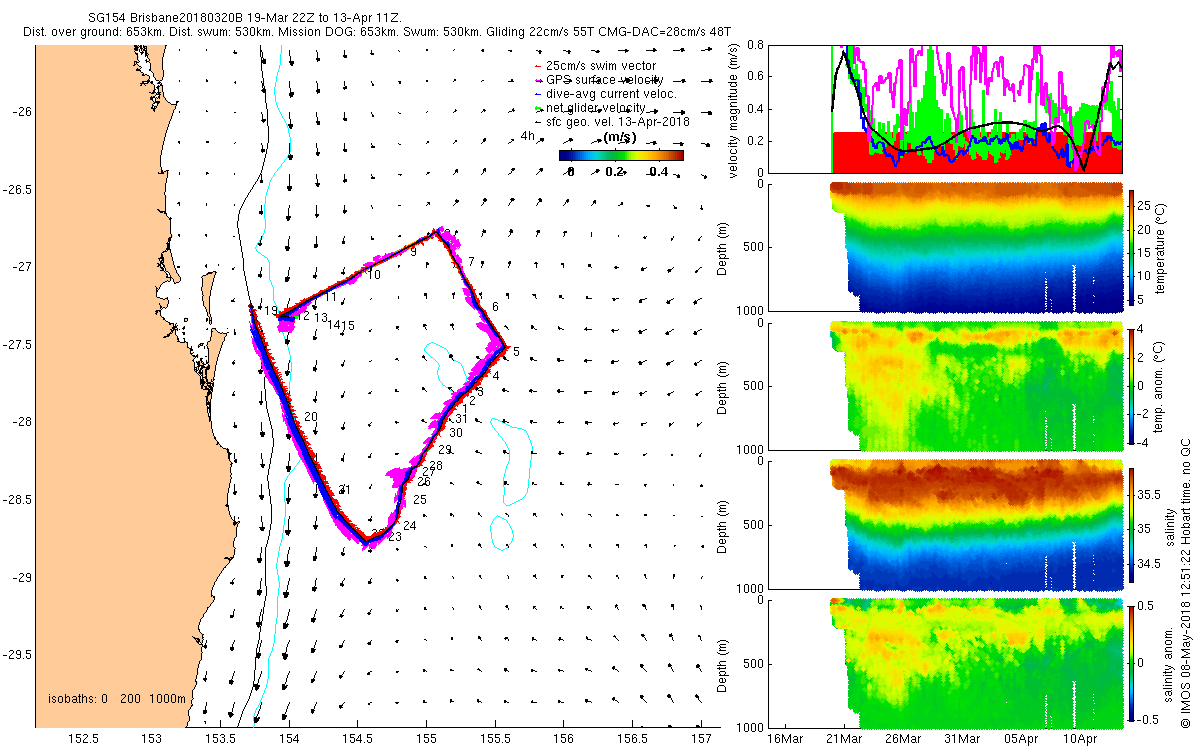This screenshot has height=750, width=1200.
Task: Click waypoint number 6 on the glider track
Action: click(495, 306)
